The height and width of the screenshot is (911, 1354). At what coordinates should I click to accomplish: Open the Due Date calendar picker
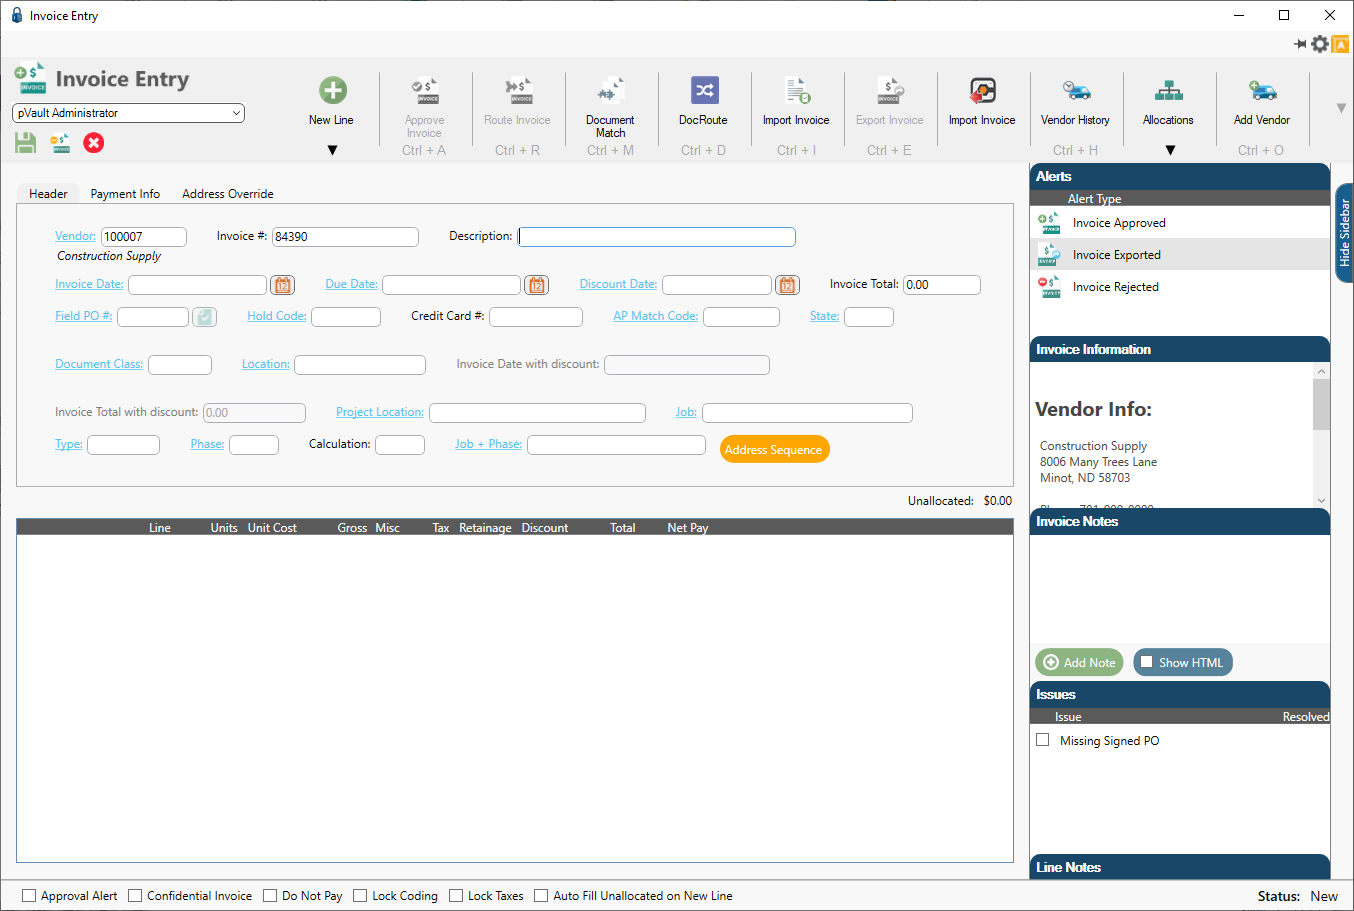pyautogui.click(x=537, y=285)
